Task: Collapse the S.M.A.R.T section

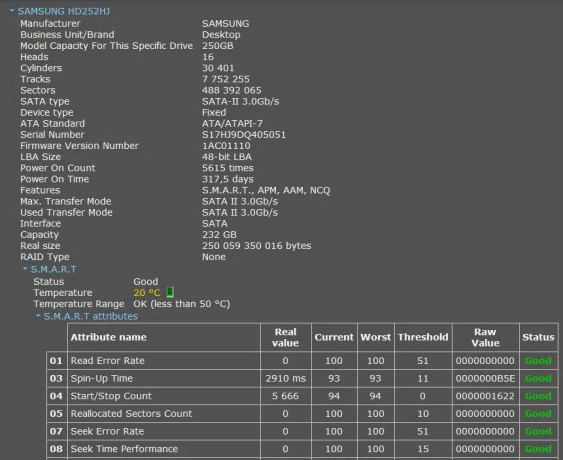Action: pos(25,269)
